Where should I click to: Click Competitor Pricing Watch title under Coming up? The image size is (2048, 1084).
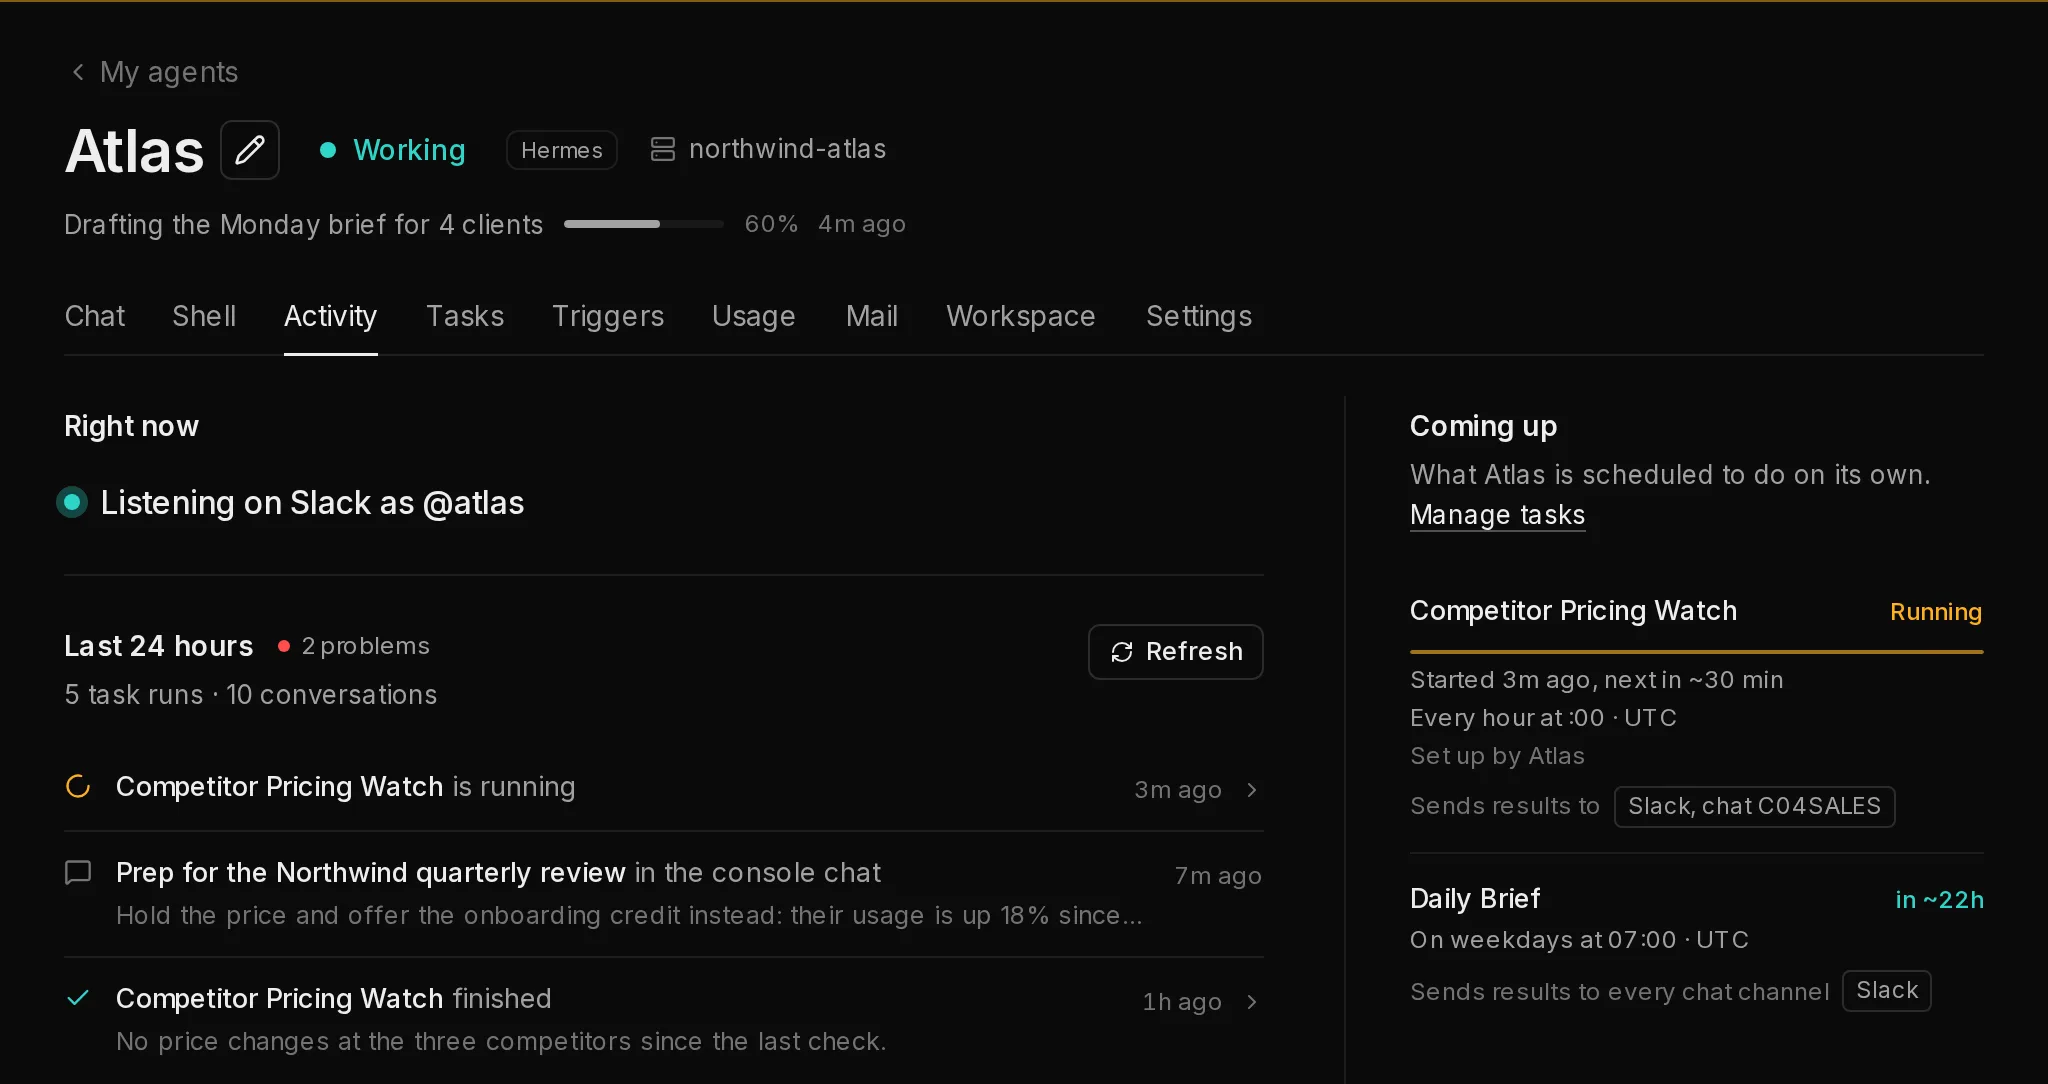click(x=1573, y=610)
